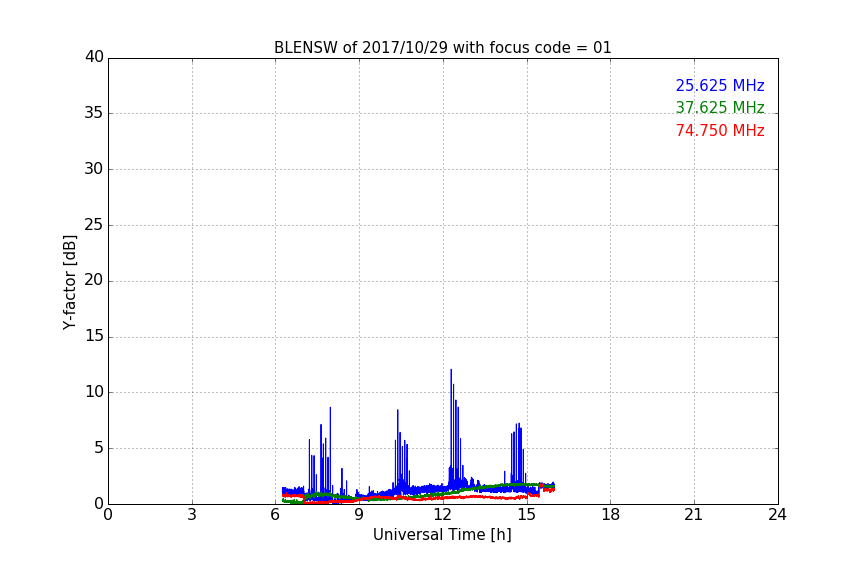
Task: Click the Y-factor [dB] axis label
Action: coord(69,282)
